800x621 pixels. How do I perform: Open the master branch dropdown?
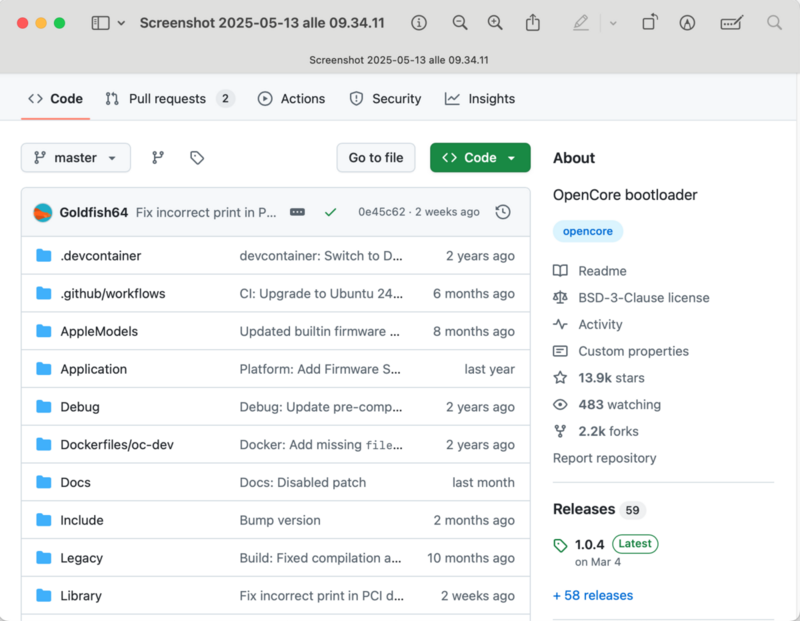76,158
